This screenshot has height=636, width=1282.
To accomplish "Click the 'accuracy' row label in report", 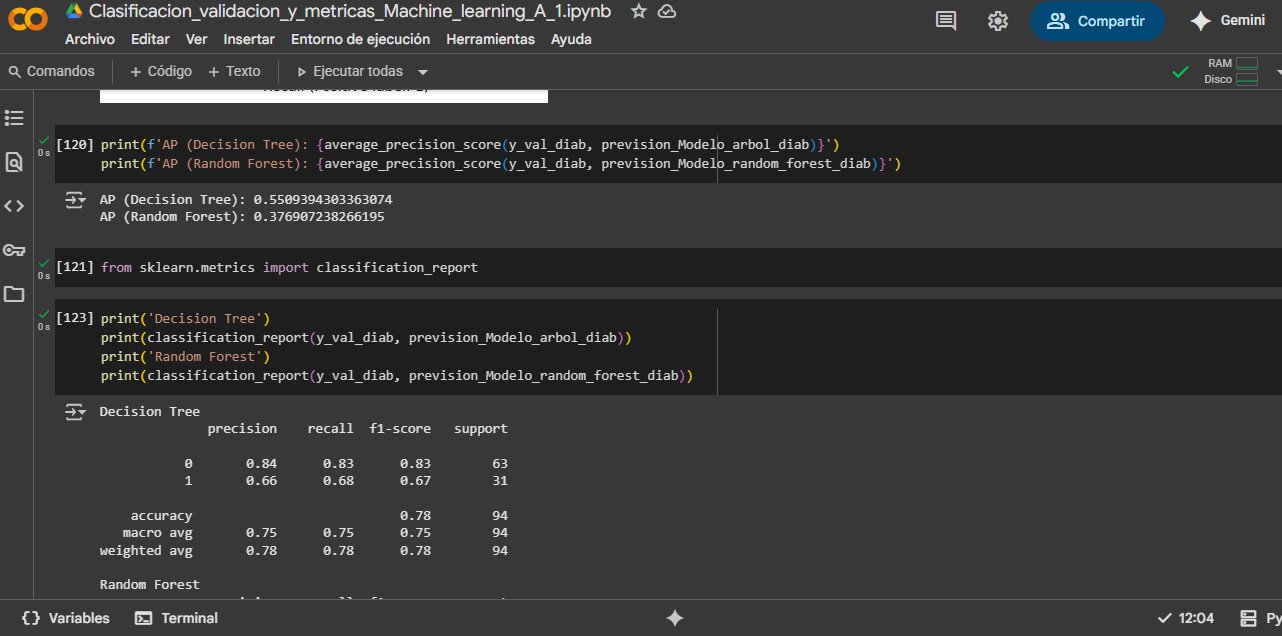I will point(161,516).
